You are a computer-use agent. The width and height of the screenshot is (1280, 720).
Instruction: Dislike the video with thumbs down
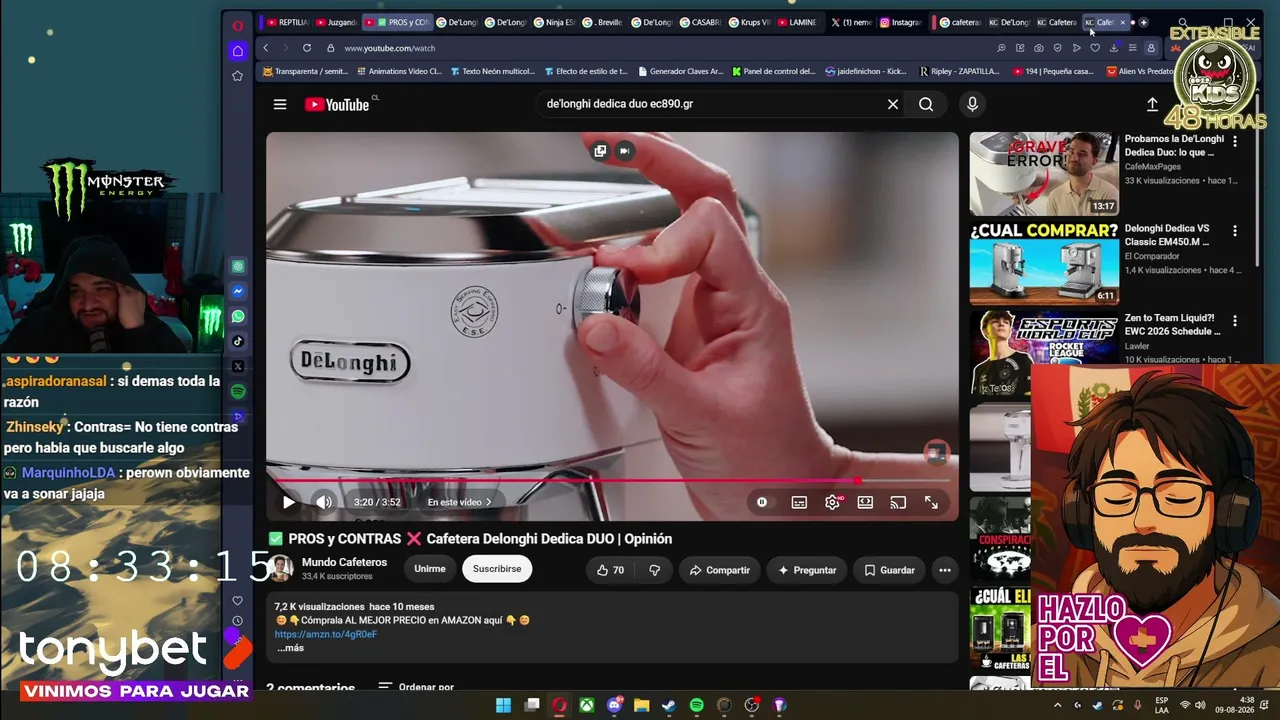[x=655, y=570]
